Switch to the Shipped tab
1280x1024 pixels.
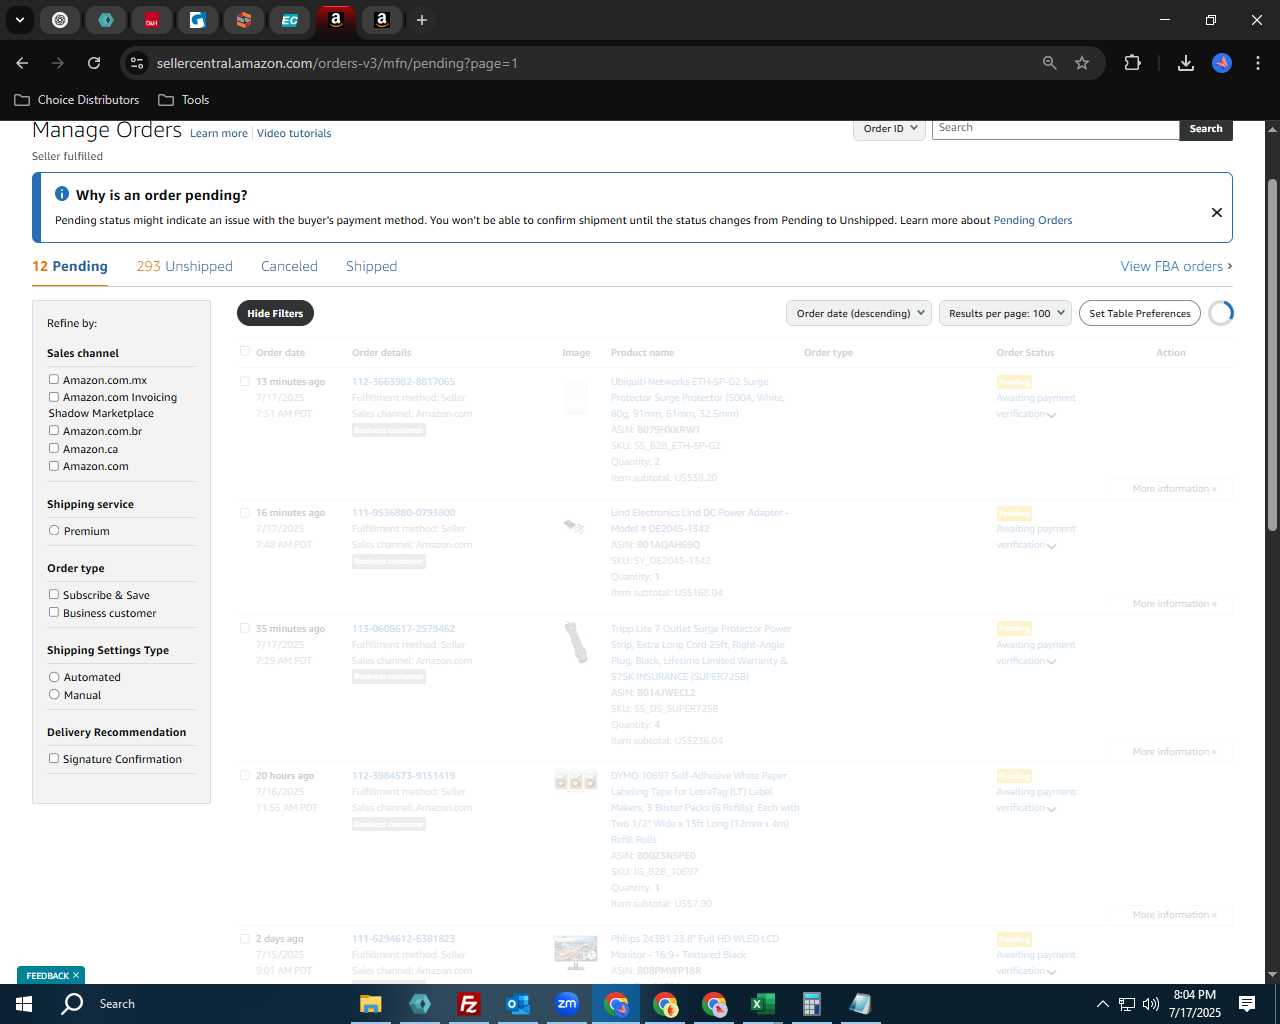point(371,266)
